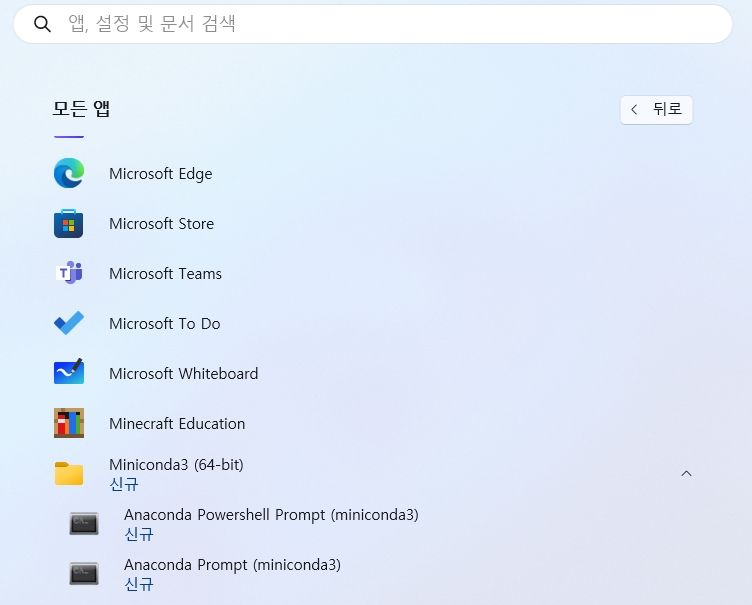The height and width of the screenshot is (605, 752).
Task: Launch Microsoft Store via its icon
Action: click(x=69, y=224)
